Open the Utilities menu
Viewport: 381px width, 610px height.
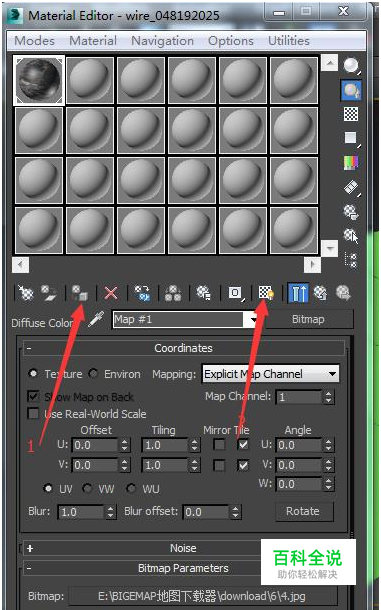(x=289, y=40)
